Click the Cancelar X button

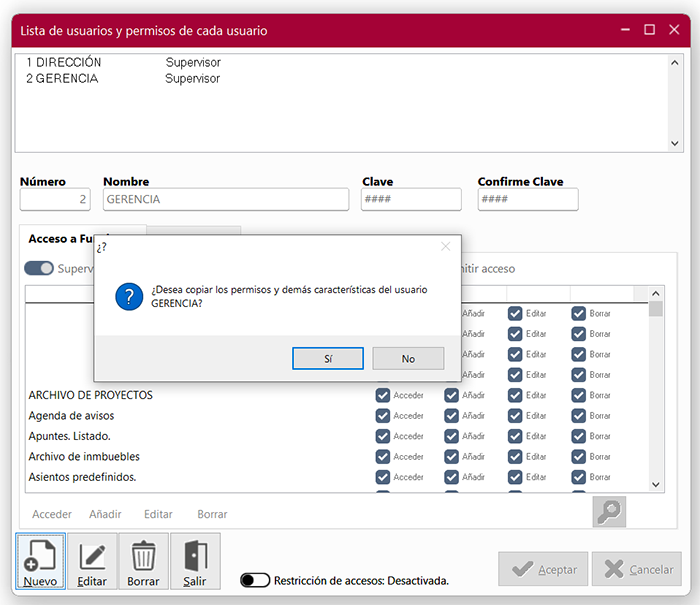636,569
